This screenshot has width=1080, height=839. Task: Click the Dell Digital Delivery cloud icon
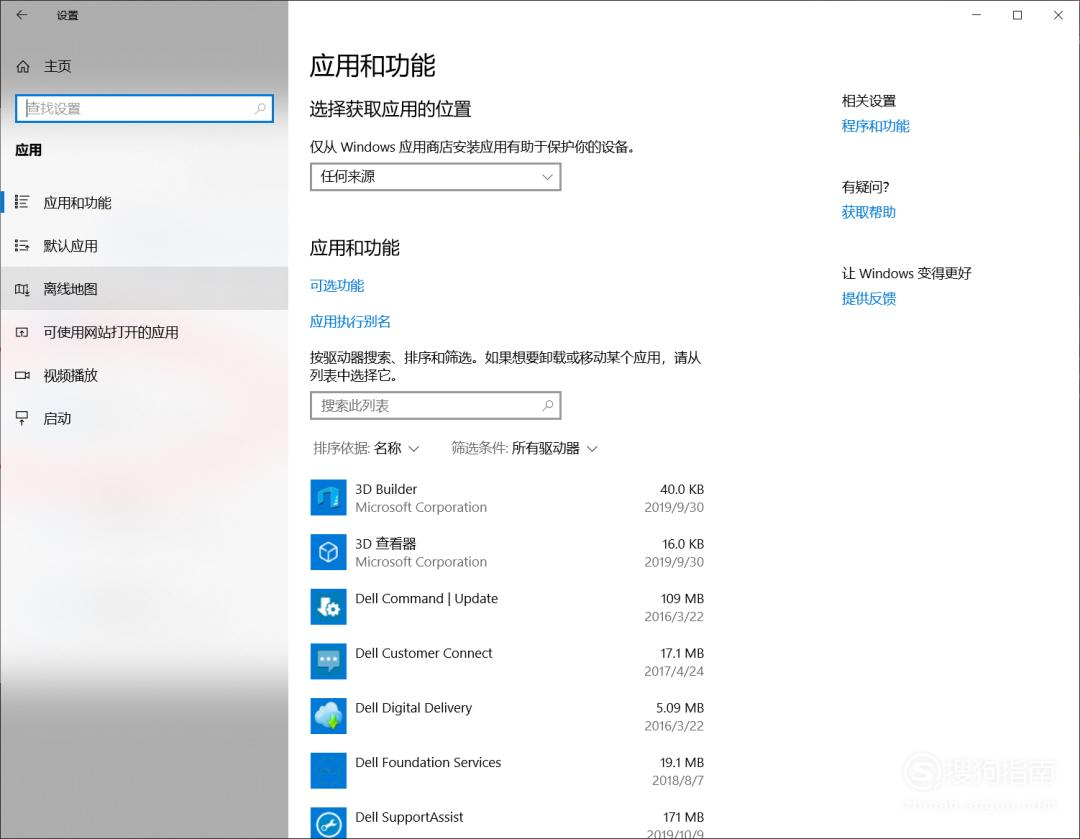pos(328,716)
